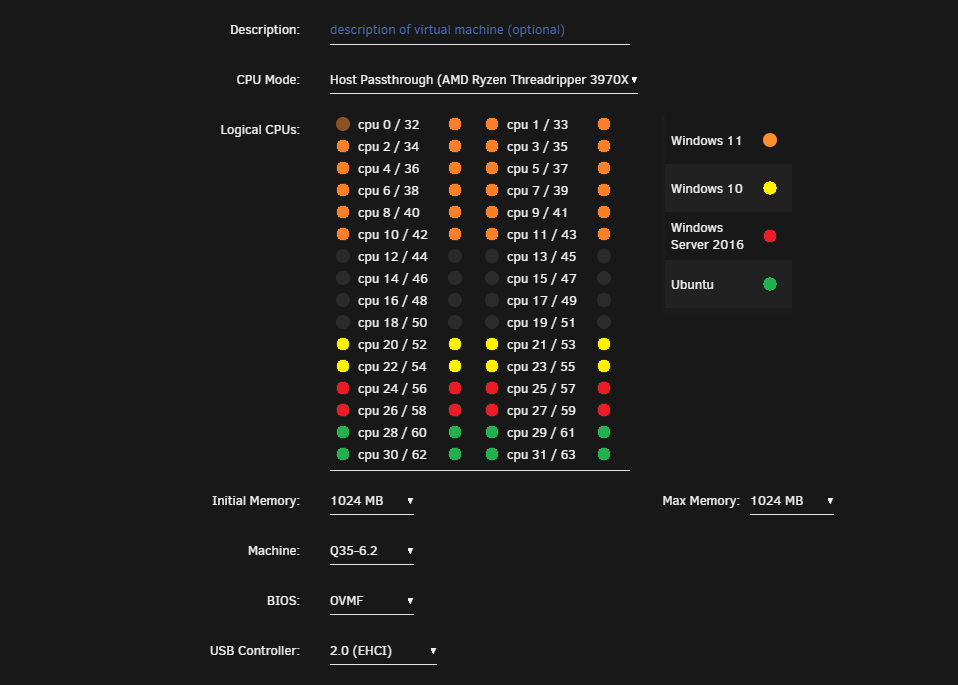Toggle cpu 33 dot after cpu 1 / 33

point(604,125)
